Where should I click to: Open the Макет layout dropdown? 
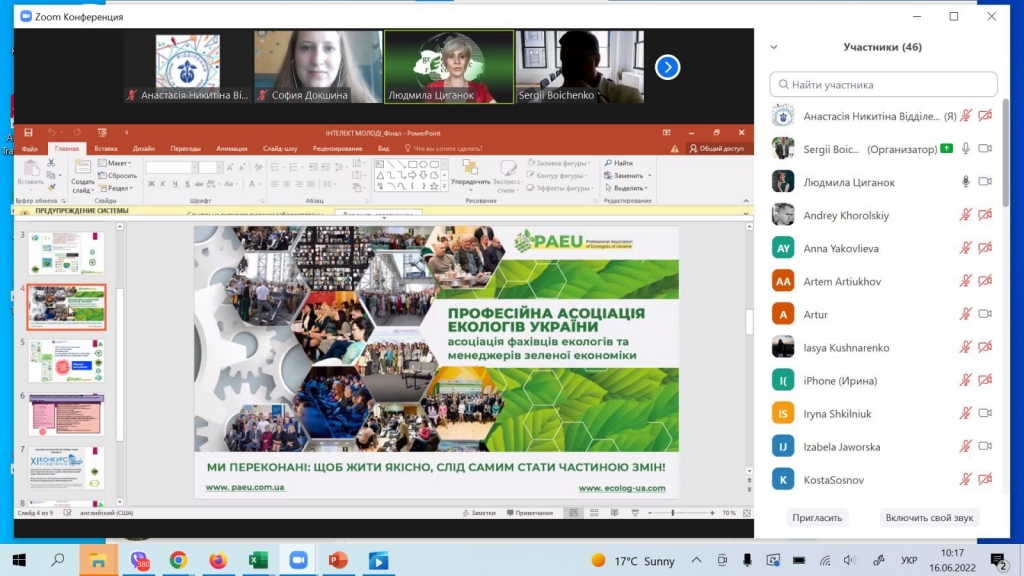(x=115, y=163)
